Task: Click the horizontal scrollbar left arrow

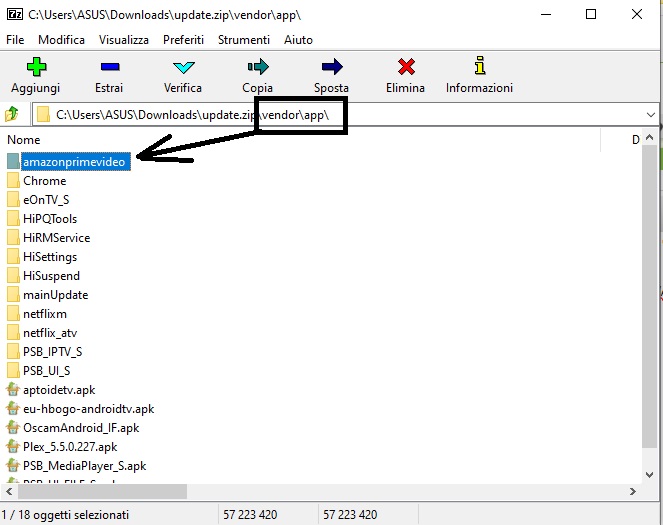Action: click(9, 492)
